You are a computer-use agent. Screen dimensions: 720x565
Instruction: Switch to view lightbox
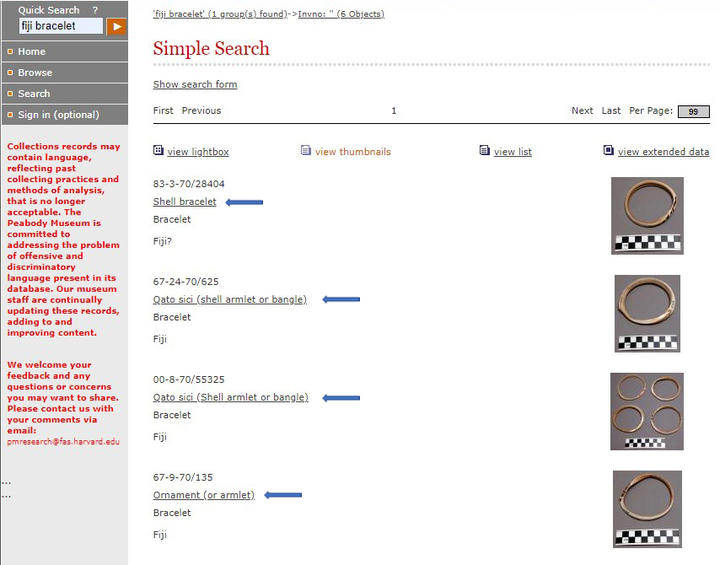click(x=198, y=152)
